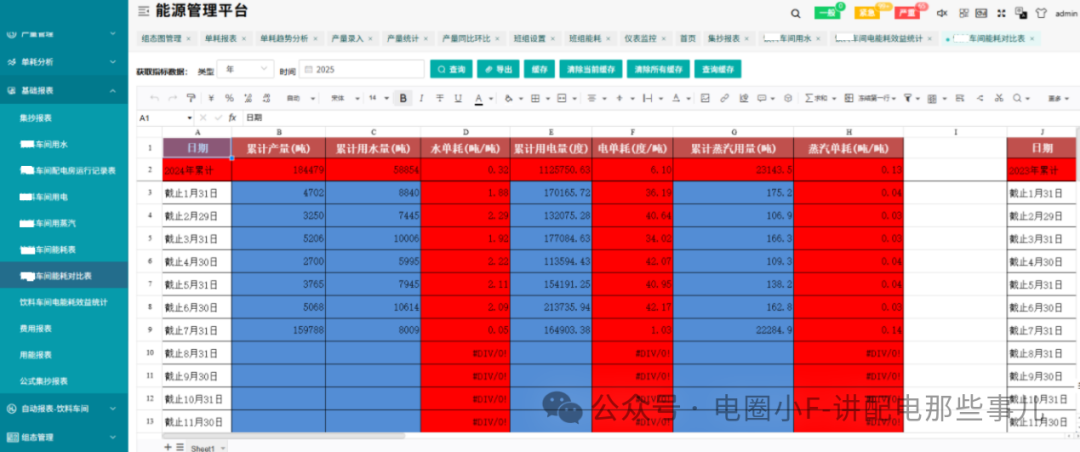This screenshot has height=452, width=1080.
Task: Activate the format painter brush
Action: [191, 99]
